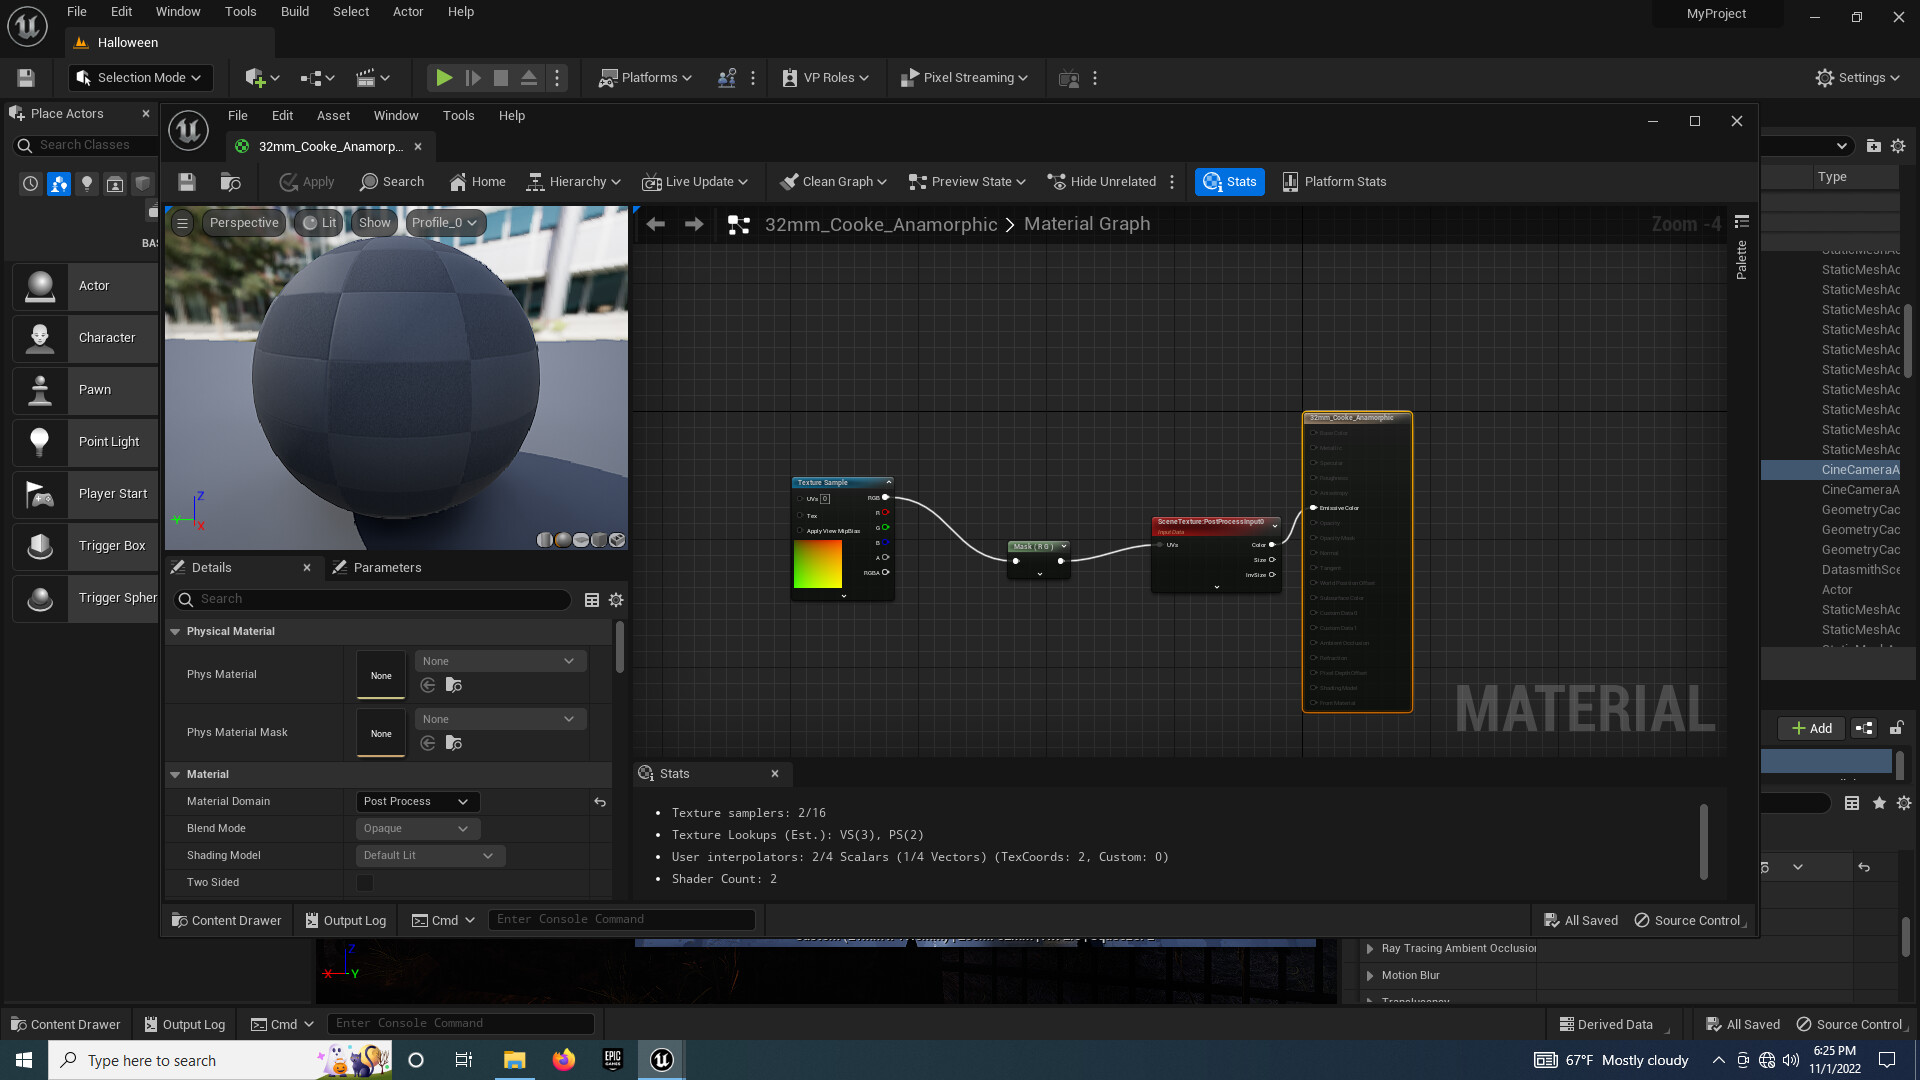The image size is (1920, 1080).
Task: Click the Save material icon
Action: pyautogui.click(x=187, y=182)
